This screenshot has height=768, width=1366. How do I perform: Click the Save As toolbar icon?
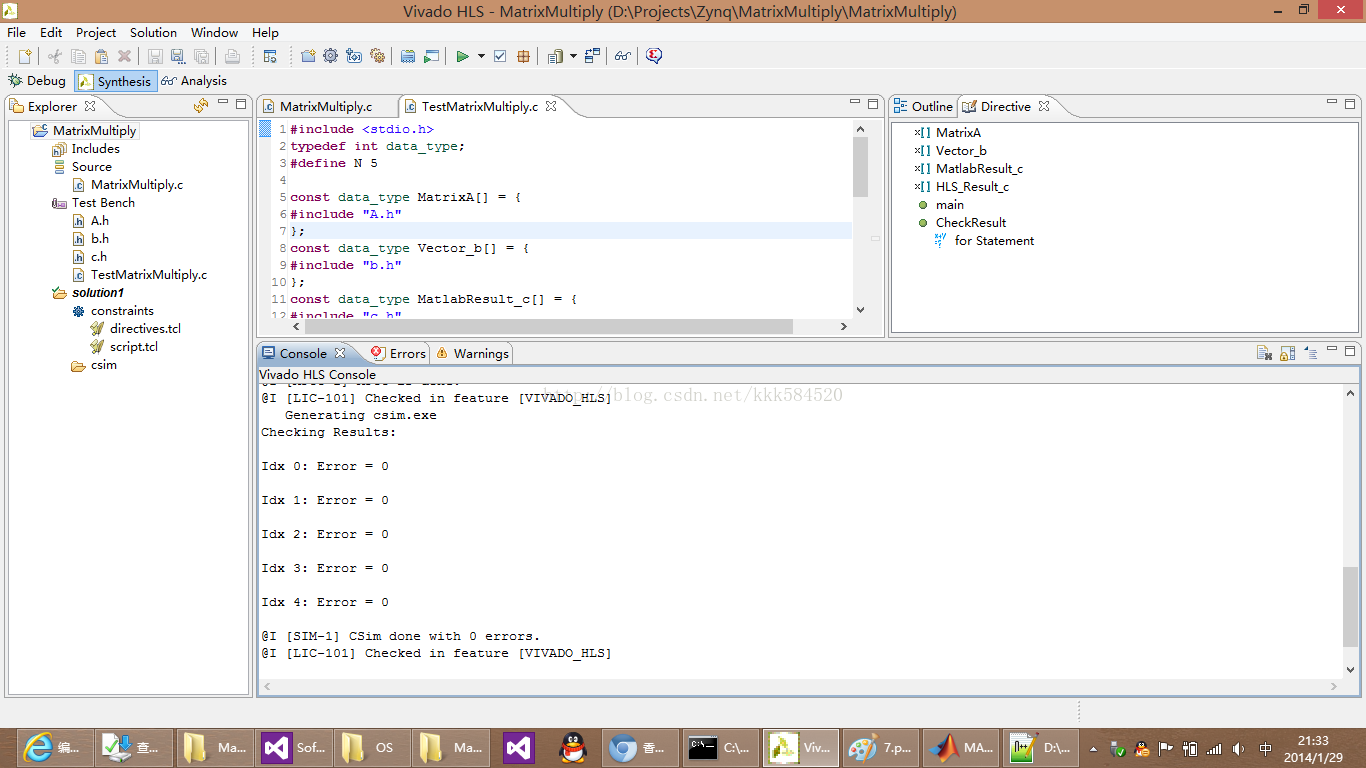click(178, 57)
